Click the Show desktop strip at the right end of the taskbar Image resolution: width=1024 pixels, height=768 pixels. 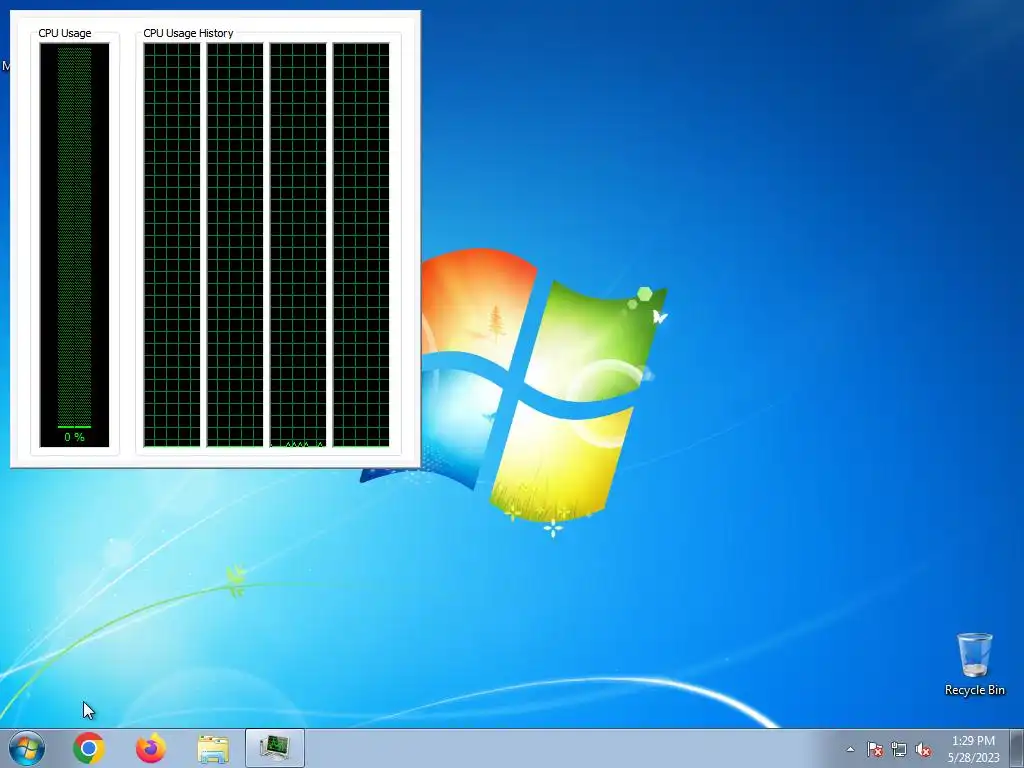click(x=1017, y=748)
